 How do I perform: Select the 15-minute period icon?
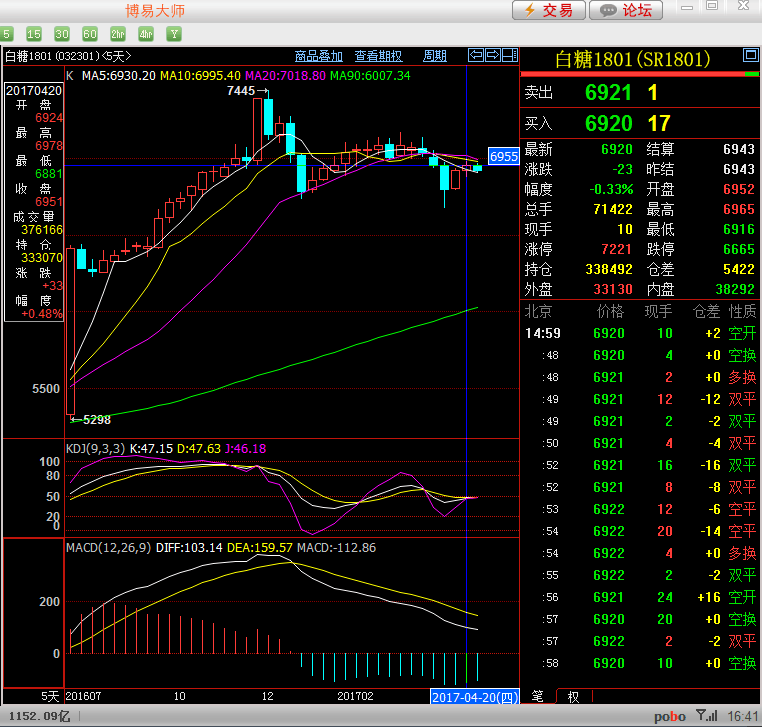(x=35, y=34)
